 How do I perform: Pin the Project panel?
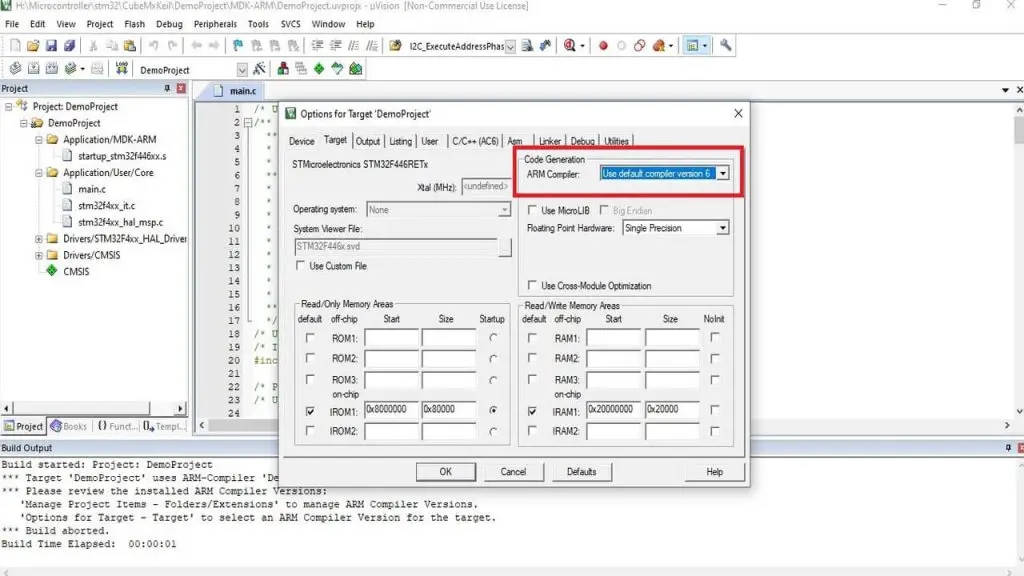point(167,88)
